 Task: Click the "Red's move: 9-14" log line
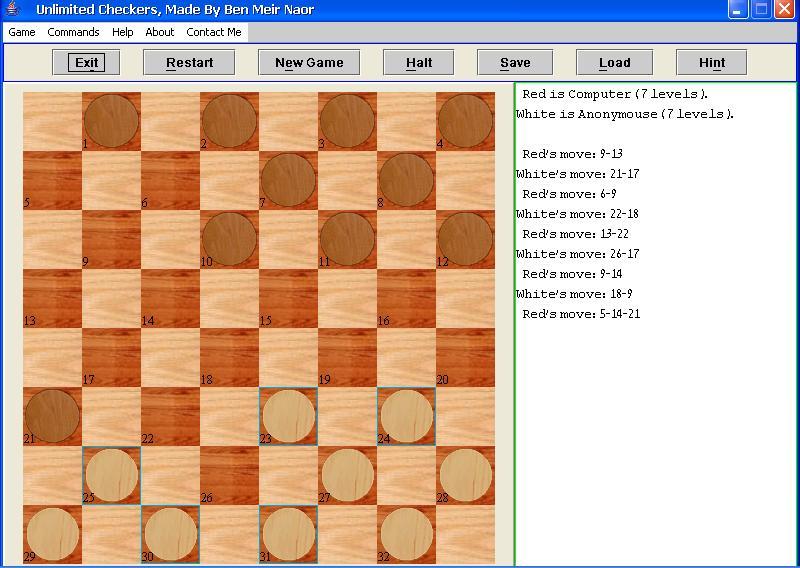pos(572,274)
